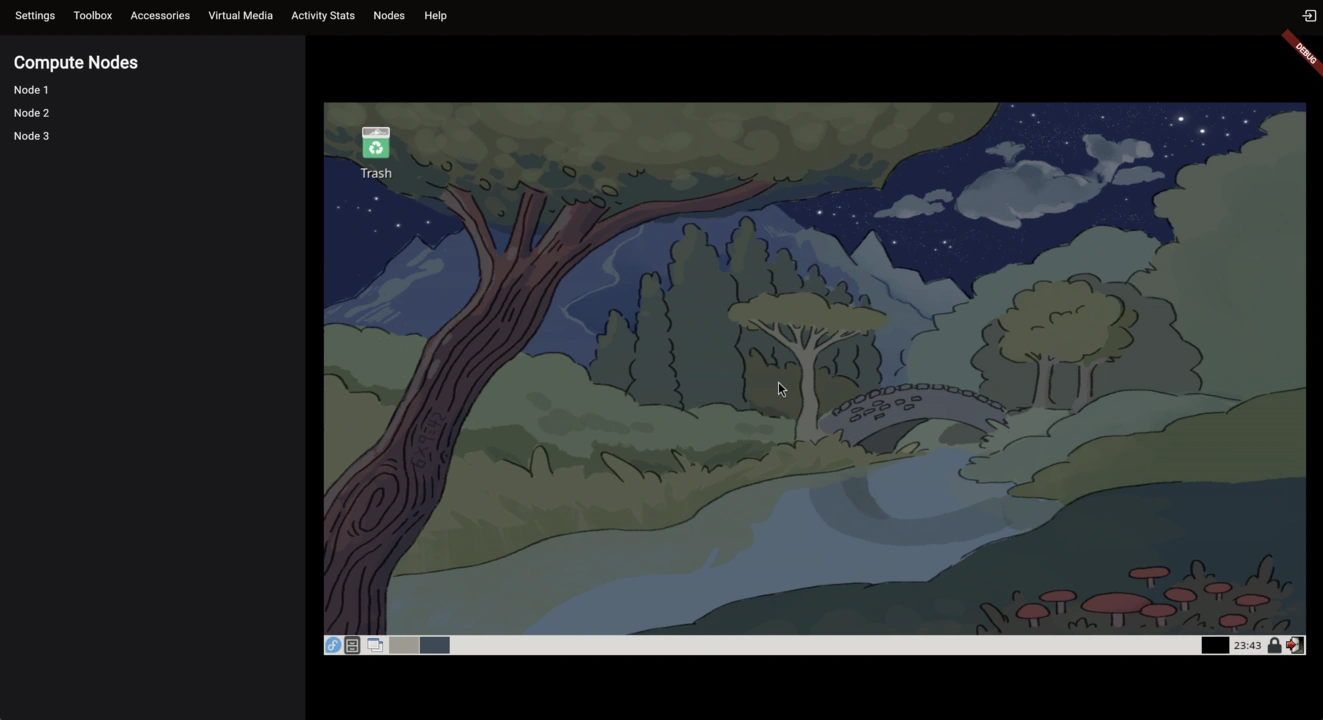The image size is (1323, 720).
Task: Expand the Virtual Media menu
Action: click(x=240, y=16)
